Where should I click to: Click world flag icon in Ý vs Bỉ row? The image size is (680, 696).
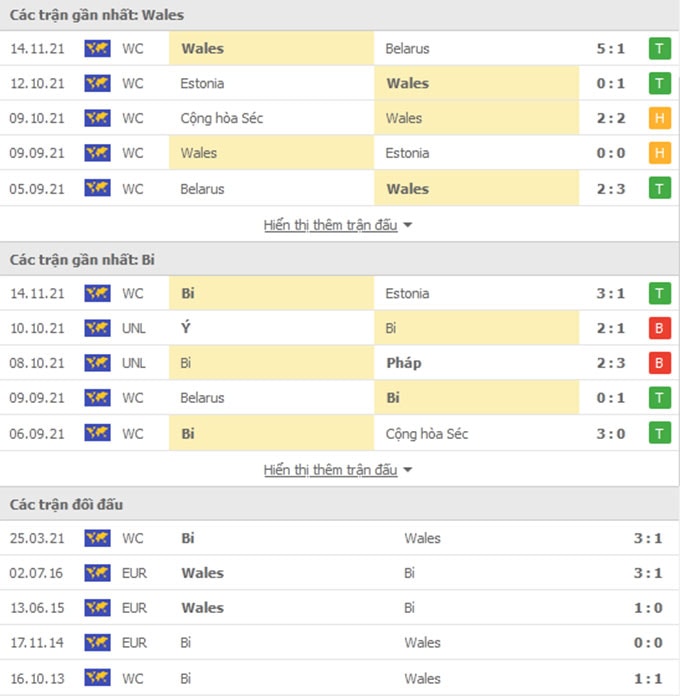click(x=97, y=328)
